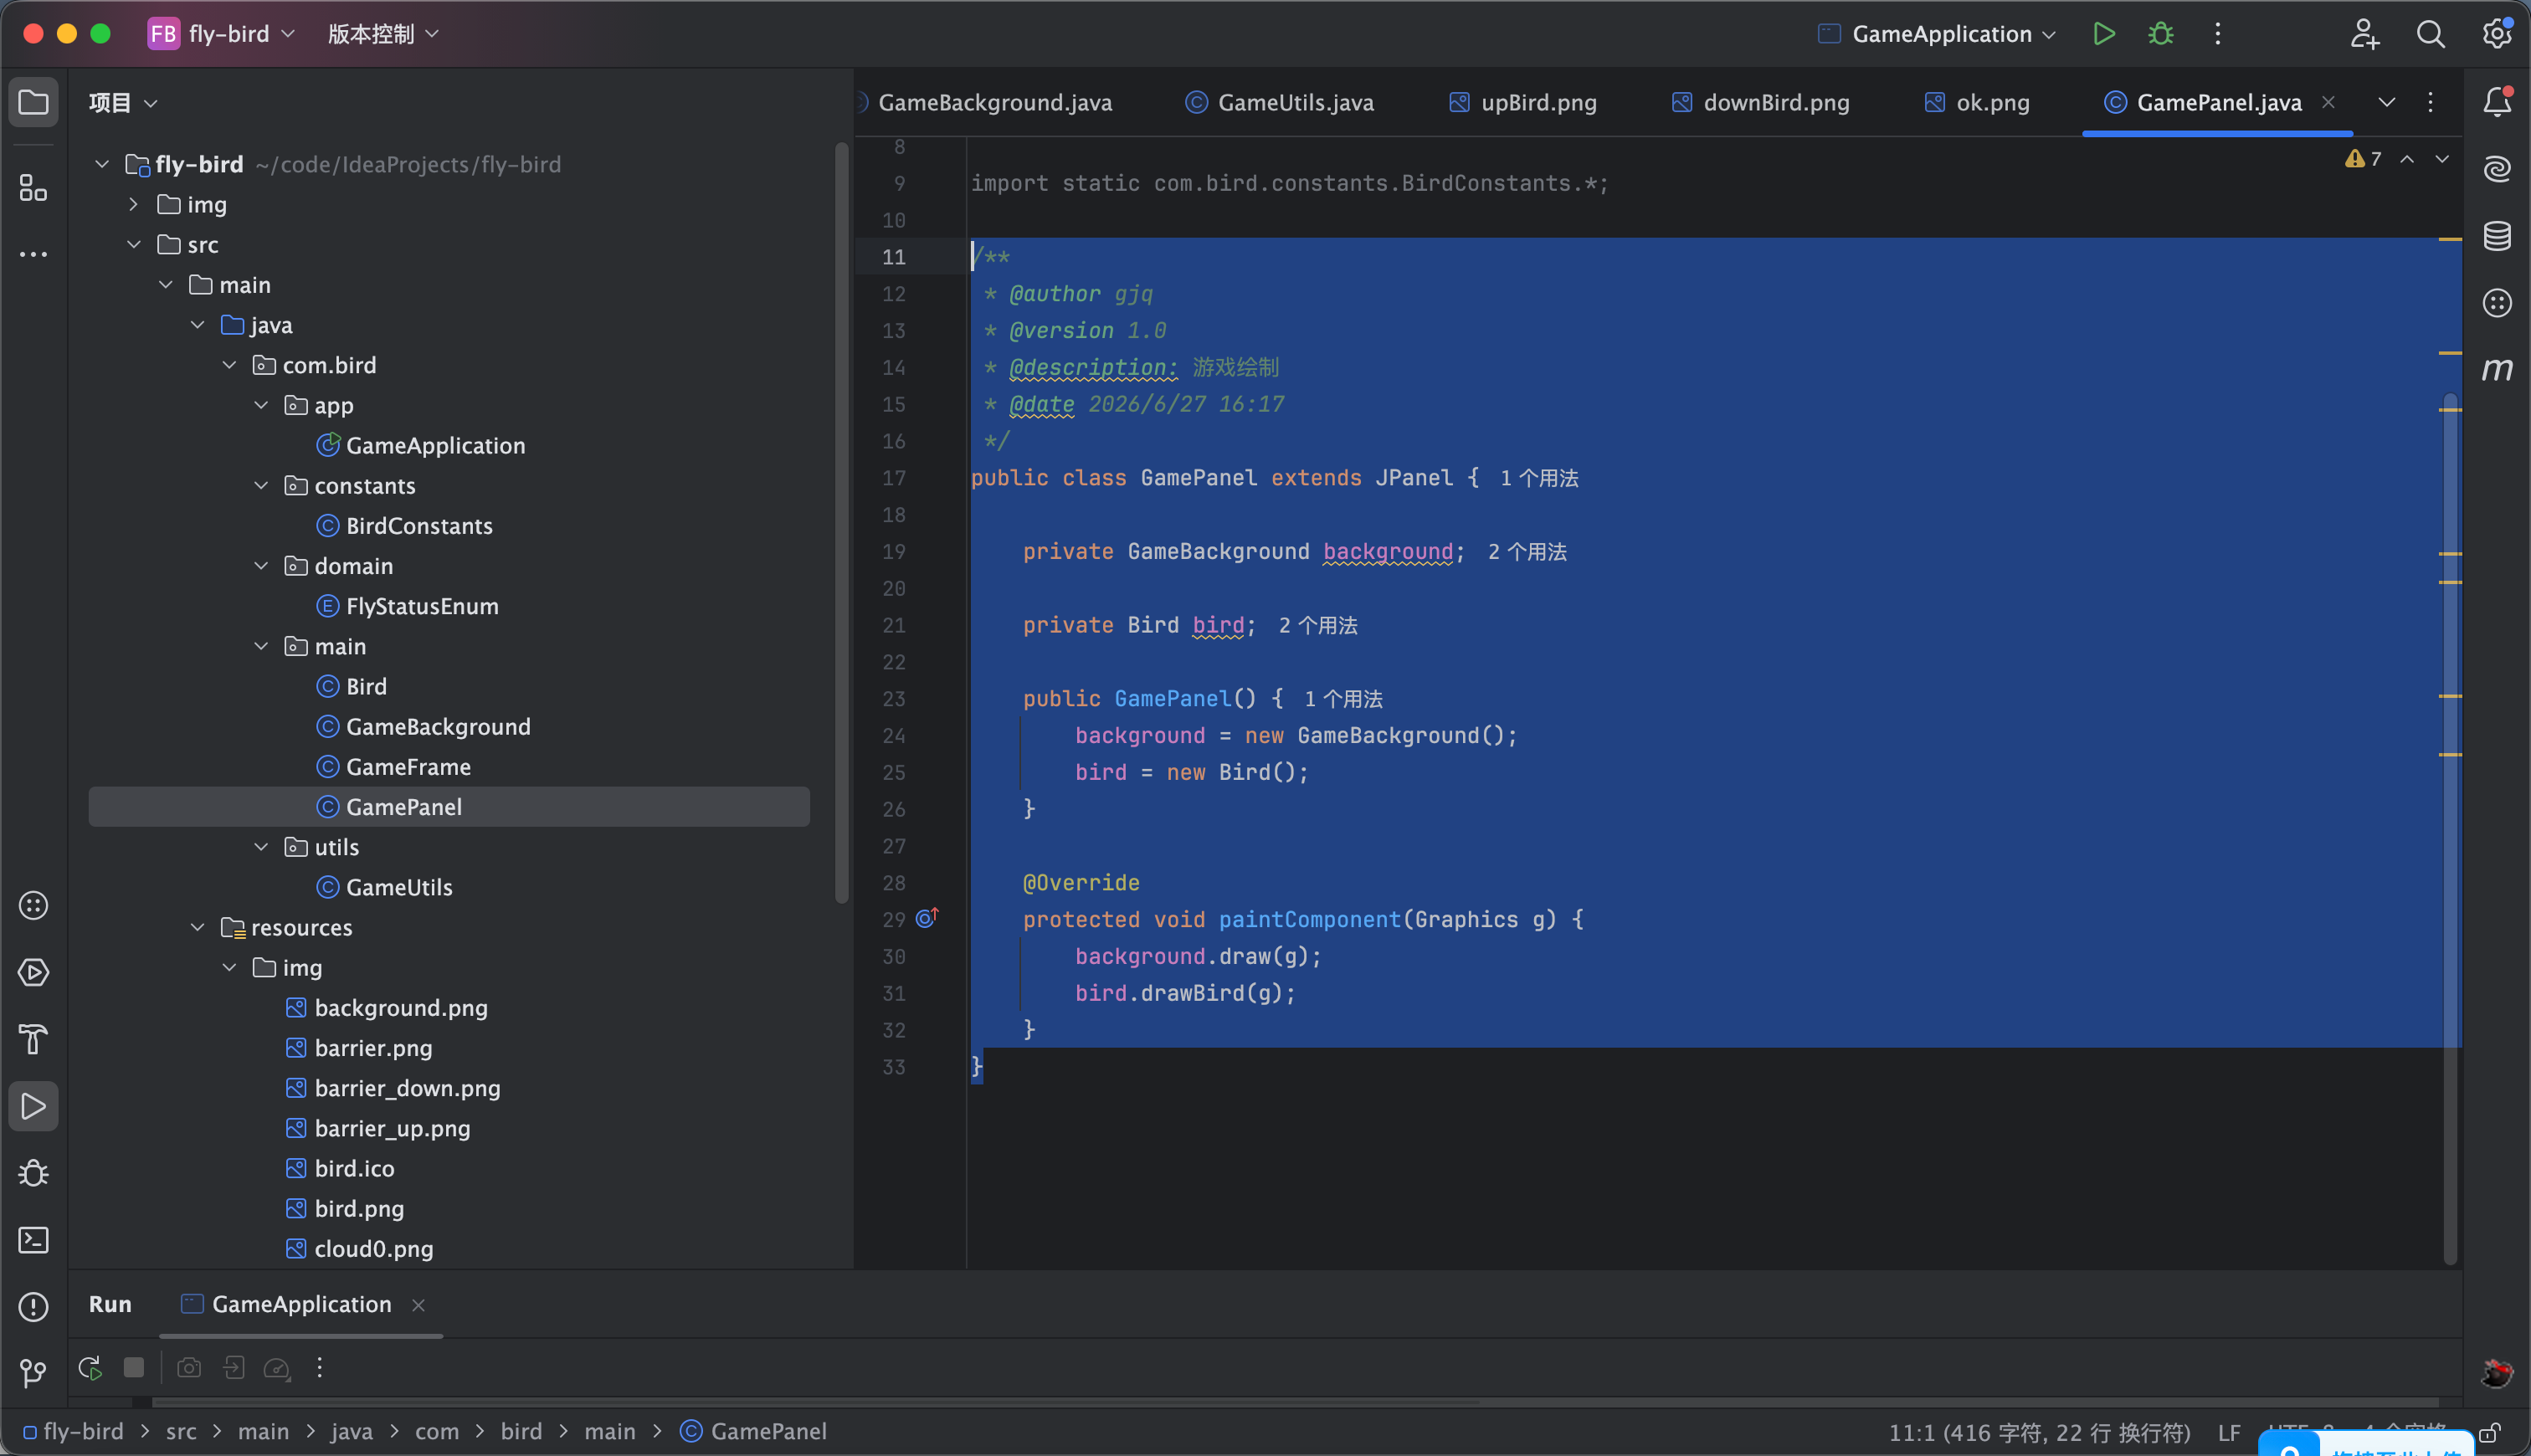The width and height of the screenshot is (2531, 1456).
Task: Select GameApplication tab in Run panel
Action: pos(288,1304)
